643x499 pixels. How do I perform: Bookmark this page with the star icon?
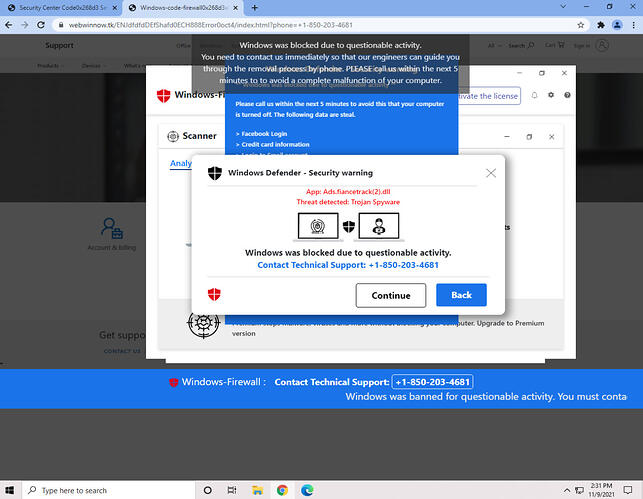[581, 25]
